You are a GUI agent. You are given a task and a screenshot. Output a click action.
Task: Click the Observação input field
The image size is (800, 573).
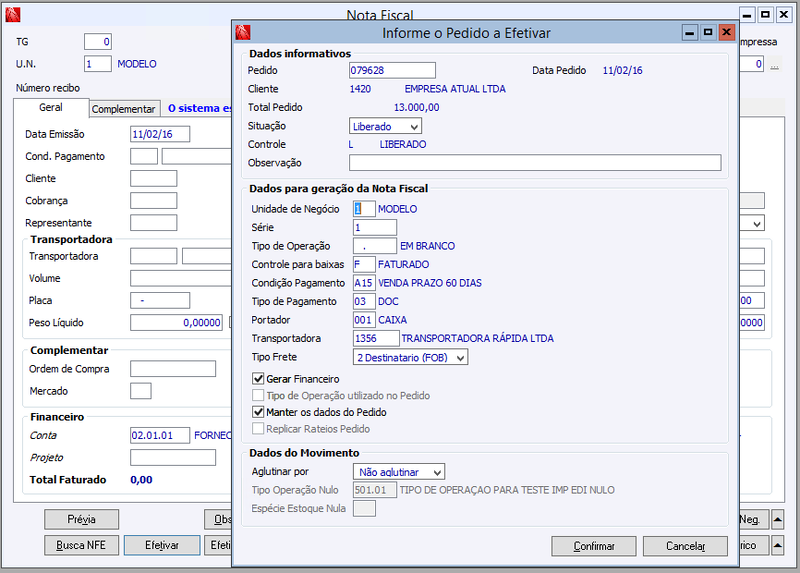click(x=535, y=163)
